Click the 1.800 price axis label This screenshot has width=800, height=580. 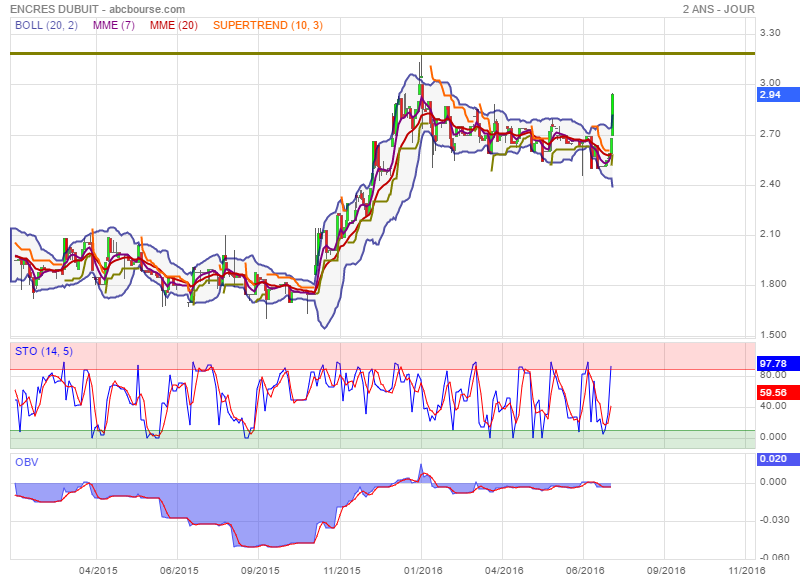pos(772,284)
